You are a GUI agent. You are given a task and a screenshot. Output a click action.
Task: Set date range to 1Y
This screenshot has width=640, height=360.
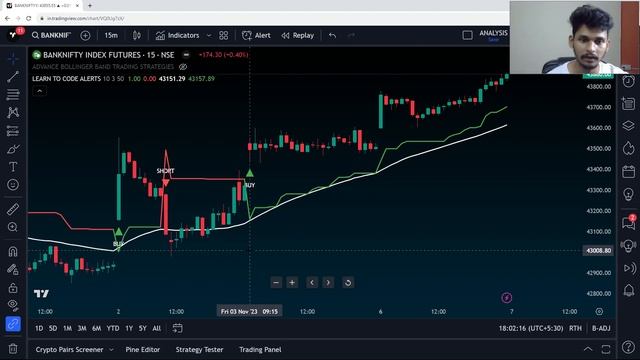pyautogui.click(x=129, y=328)
